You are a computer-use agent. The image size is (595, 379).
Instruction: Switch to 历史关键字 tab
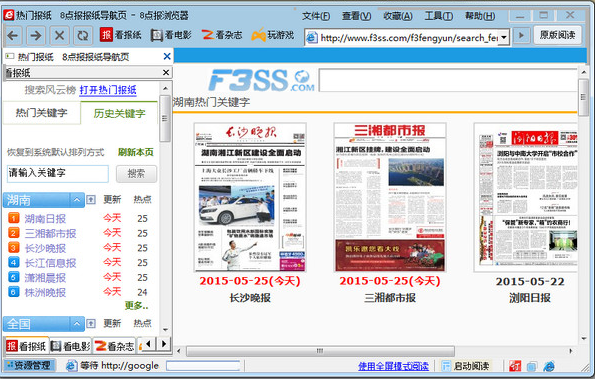point(119,113)
